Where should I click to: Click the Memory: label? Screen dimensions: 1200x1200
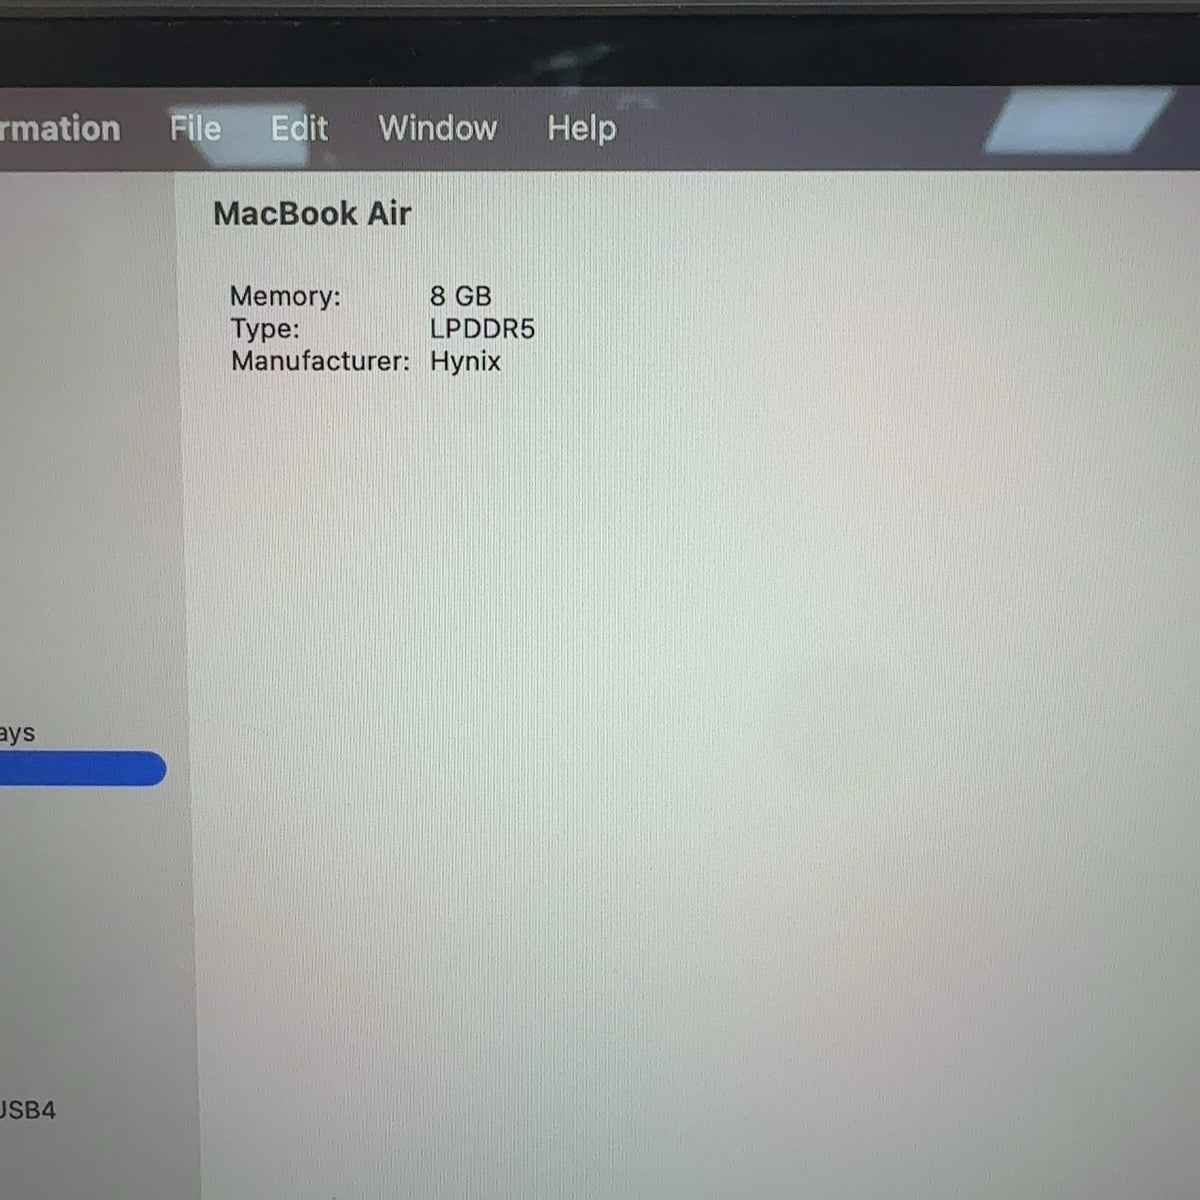coord(285,296)
